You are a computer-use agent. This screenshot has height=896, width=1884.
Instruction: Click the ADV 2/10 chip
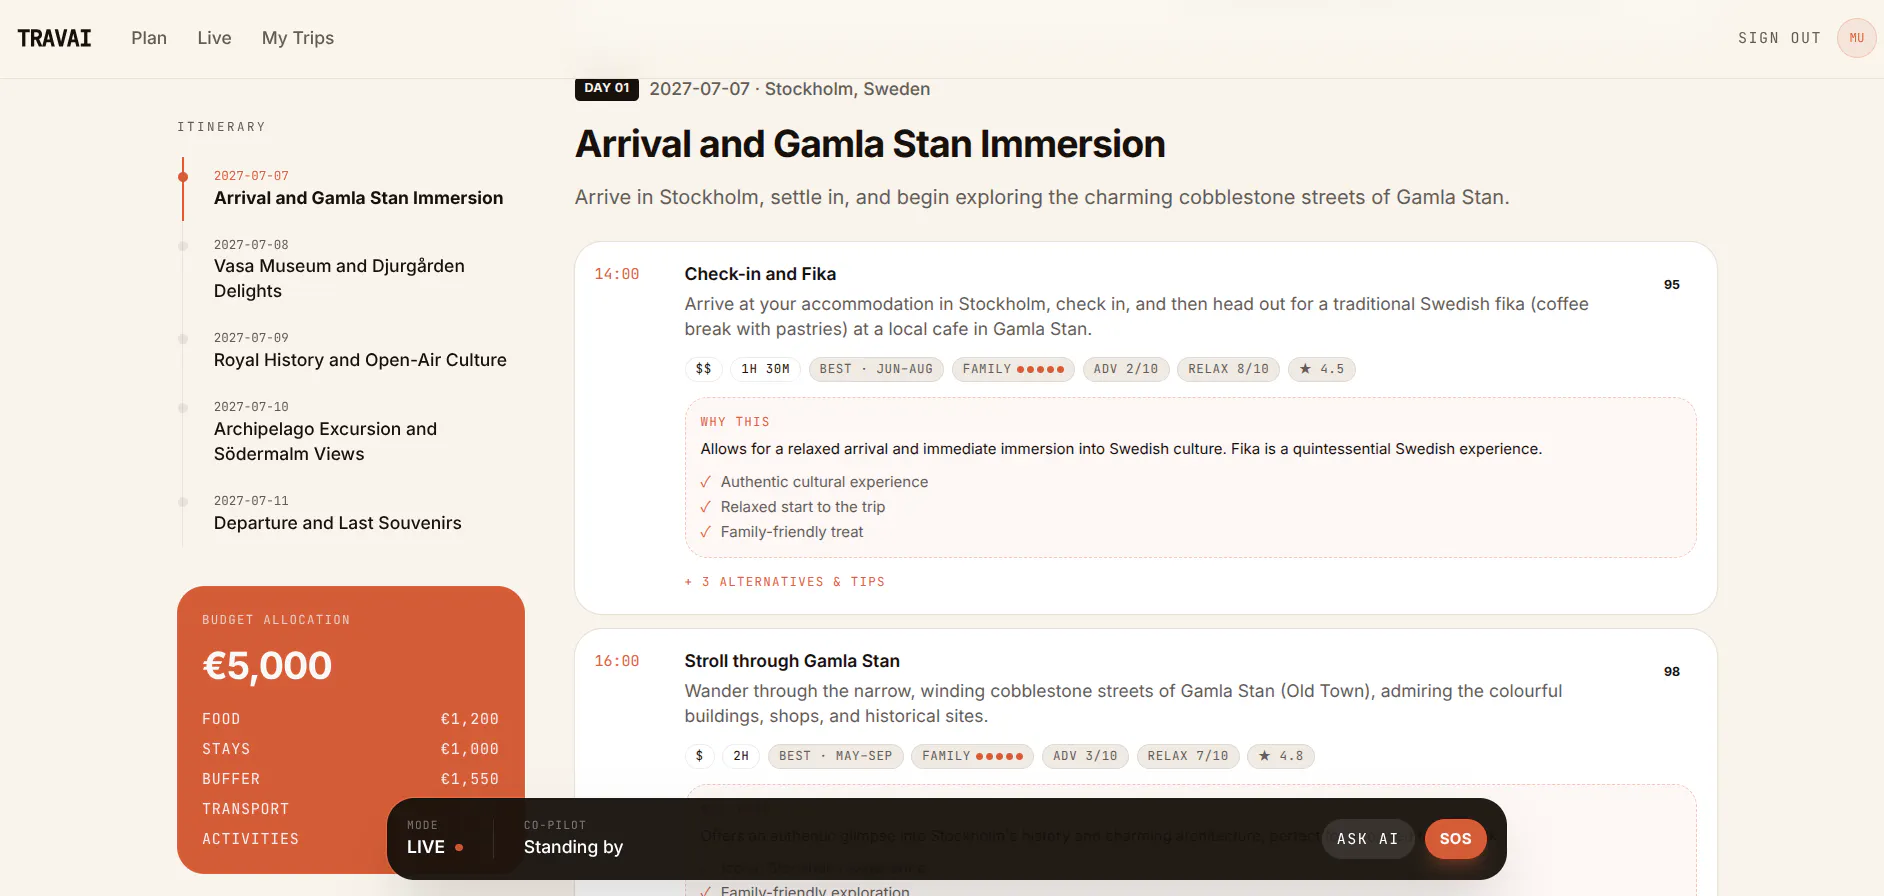[1125, 369]
